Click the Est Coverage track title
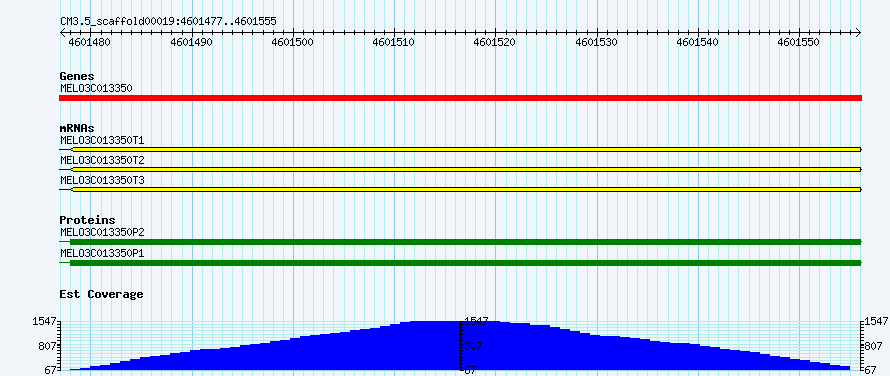 [x=102, y=294]
